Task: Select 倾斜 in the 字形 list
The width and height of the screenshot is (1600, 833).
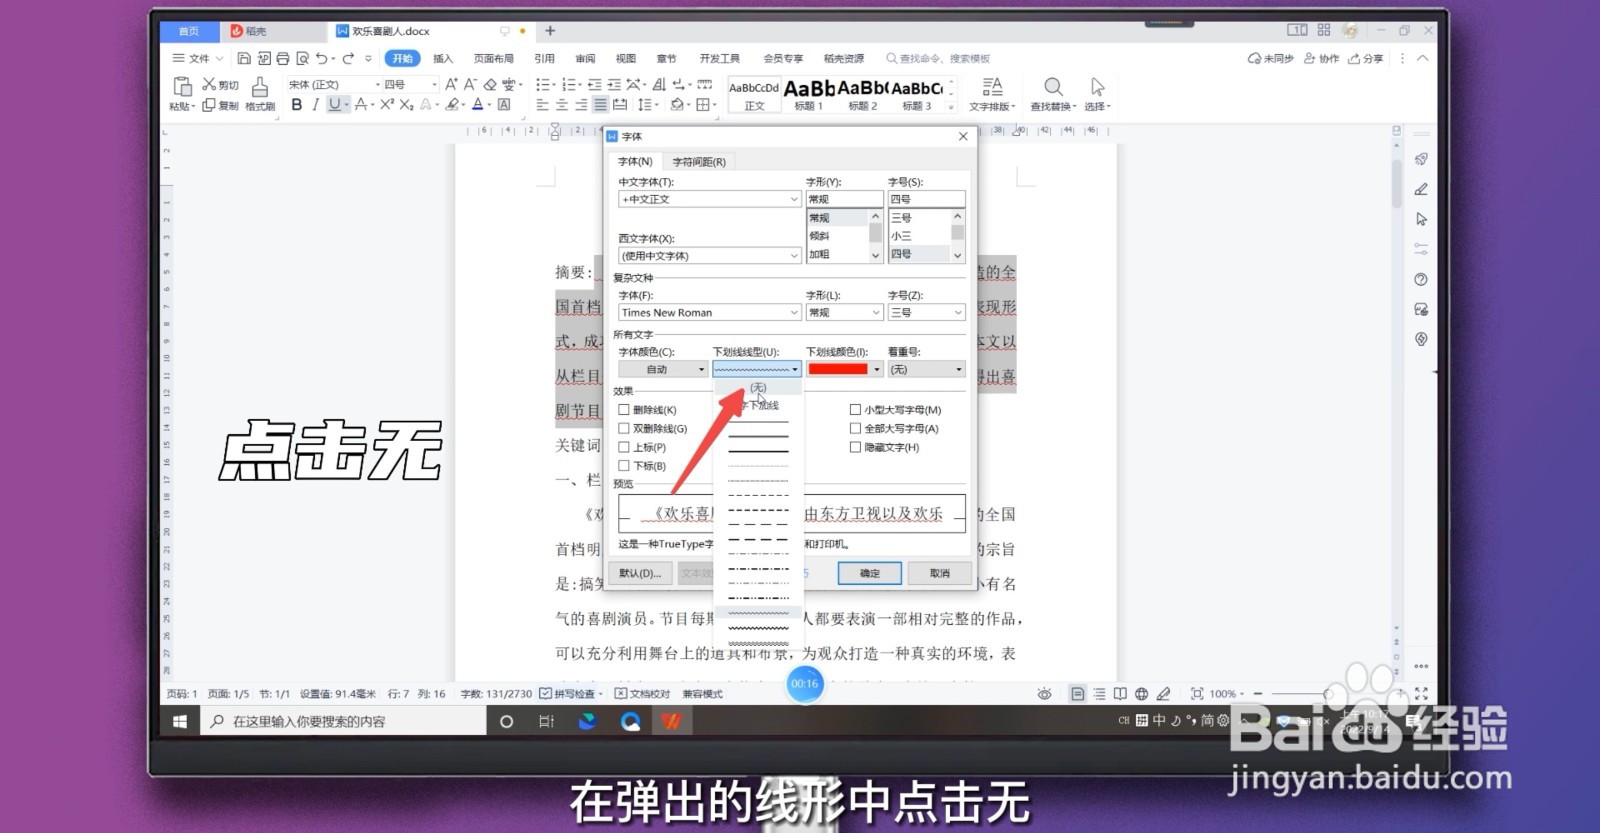Action: (820, 236)
